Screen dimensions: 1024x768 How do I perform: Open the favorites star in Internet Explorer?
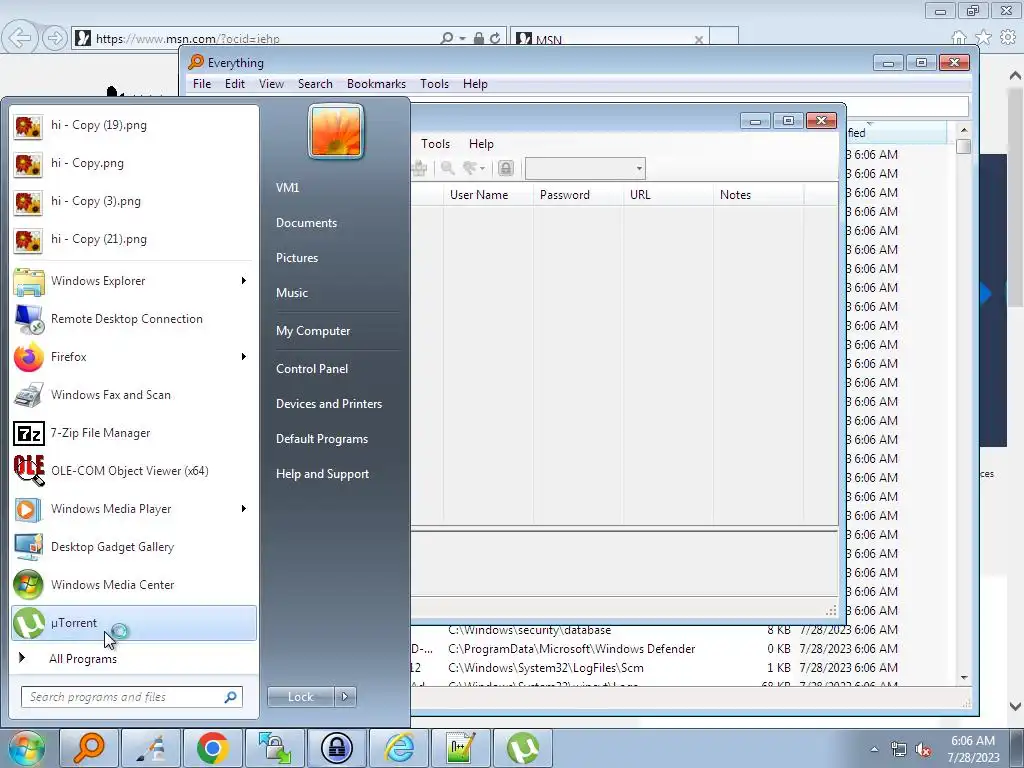(984, 38)
